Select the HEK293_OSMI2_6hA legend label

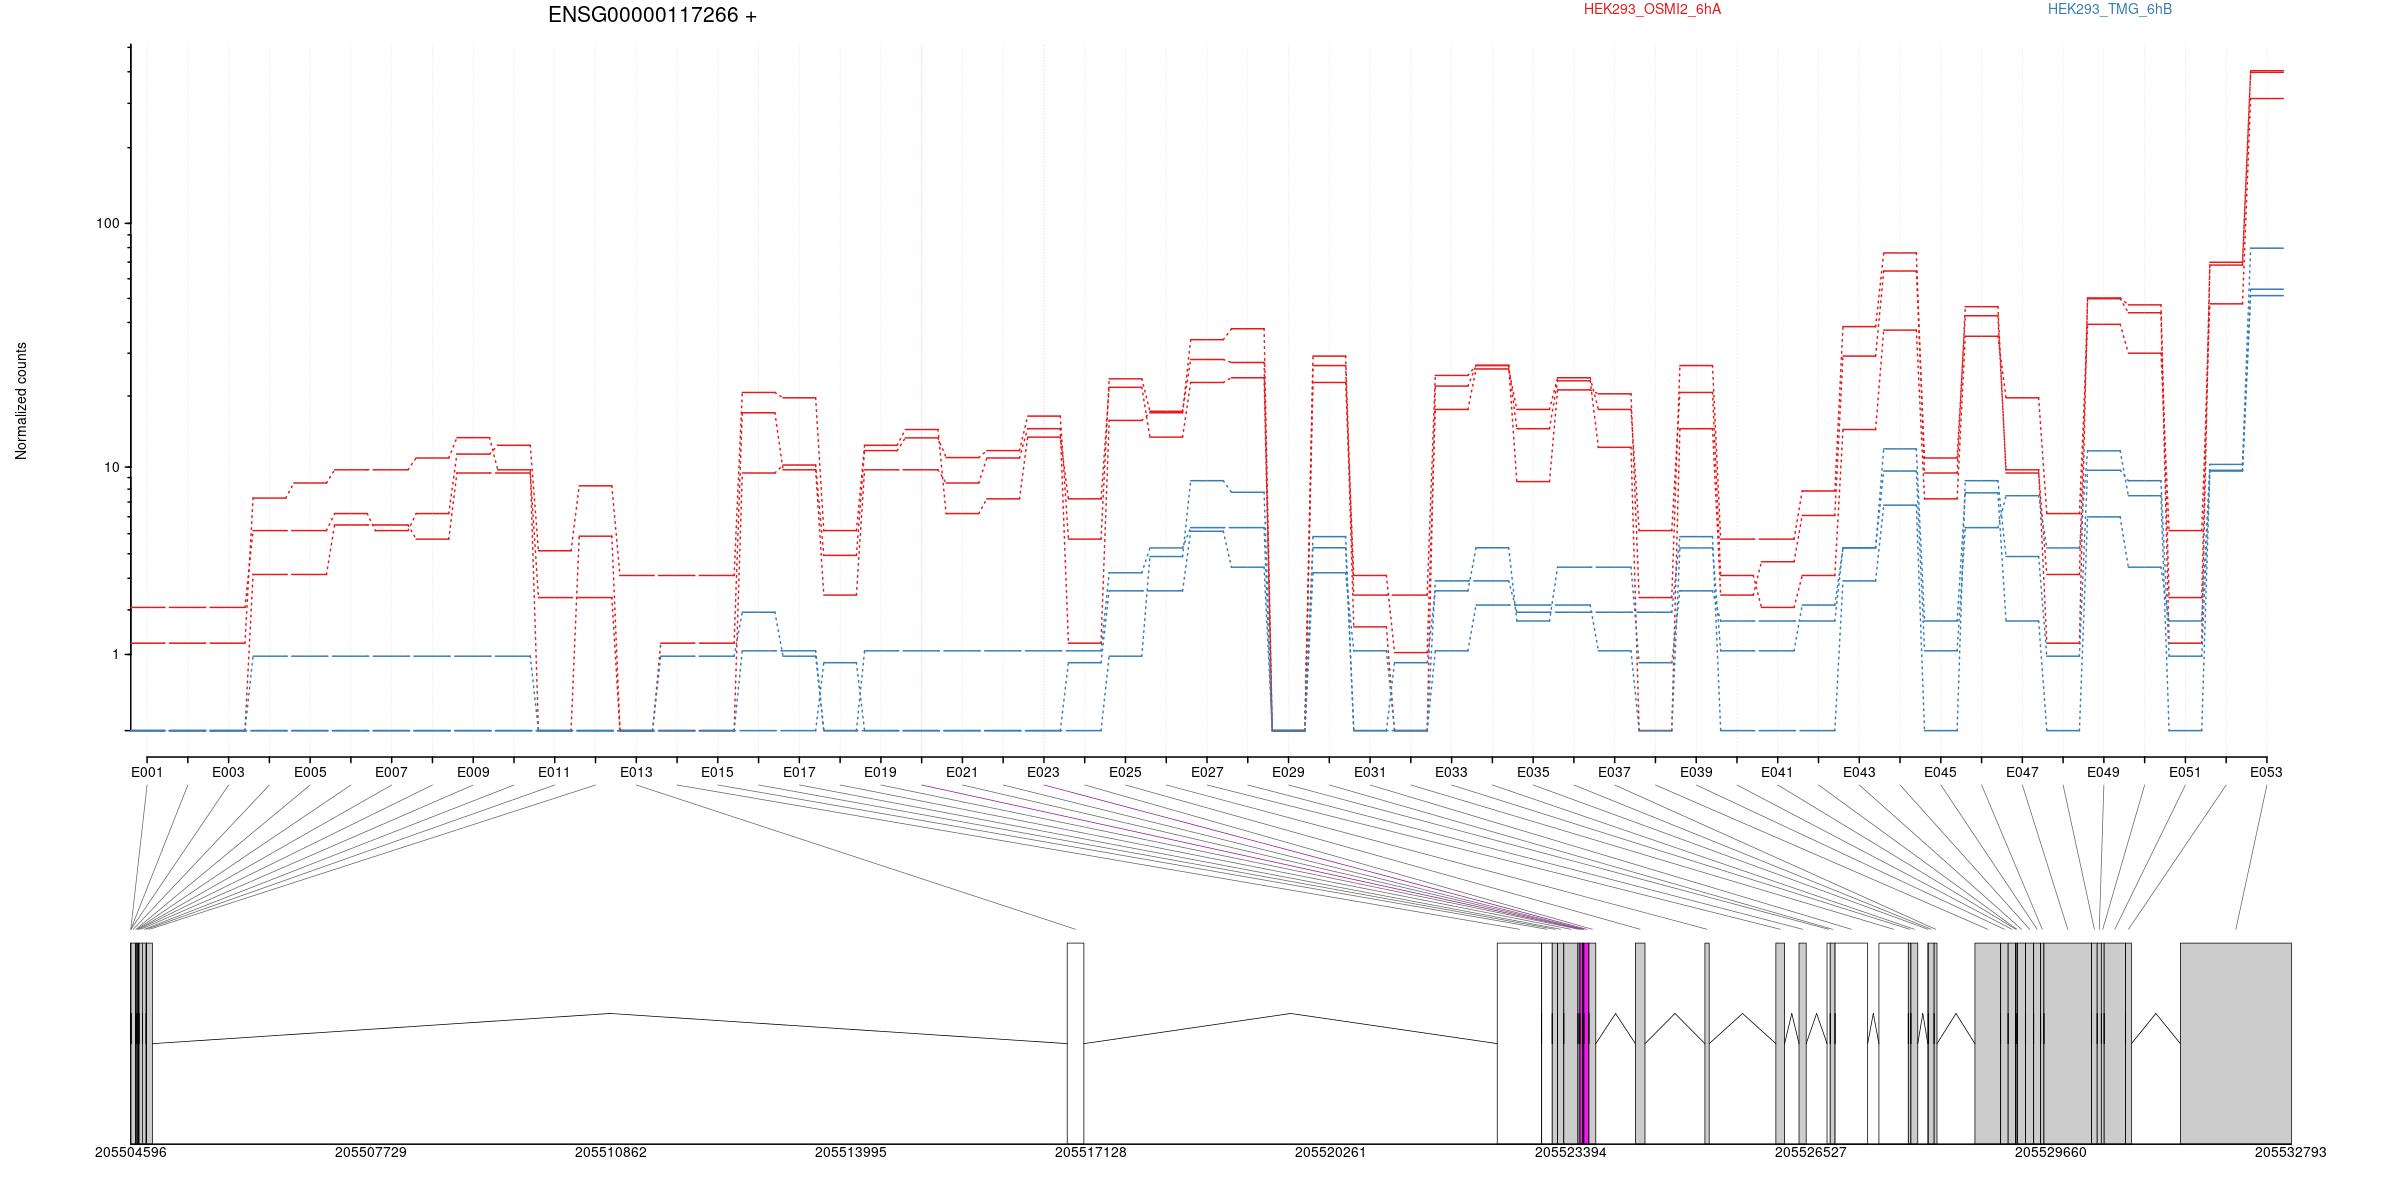pos(1652,10)
